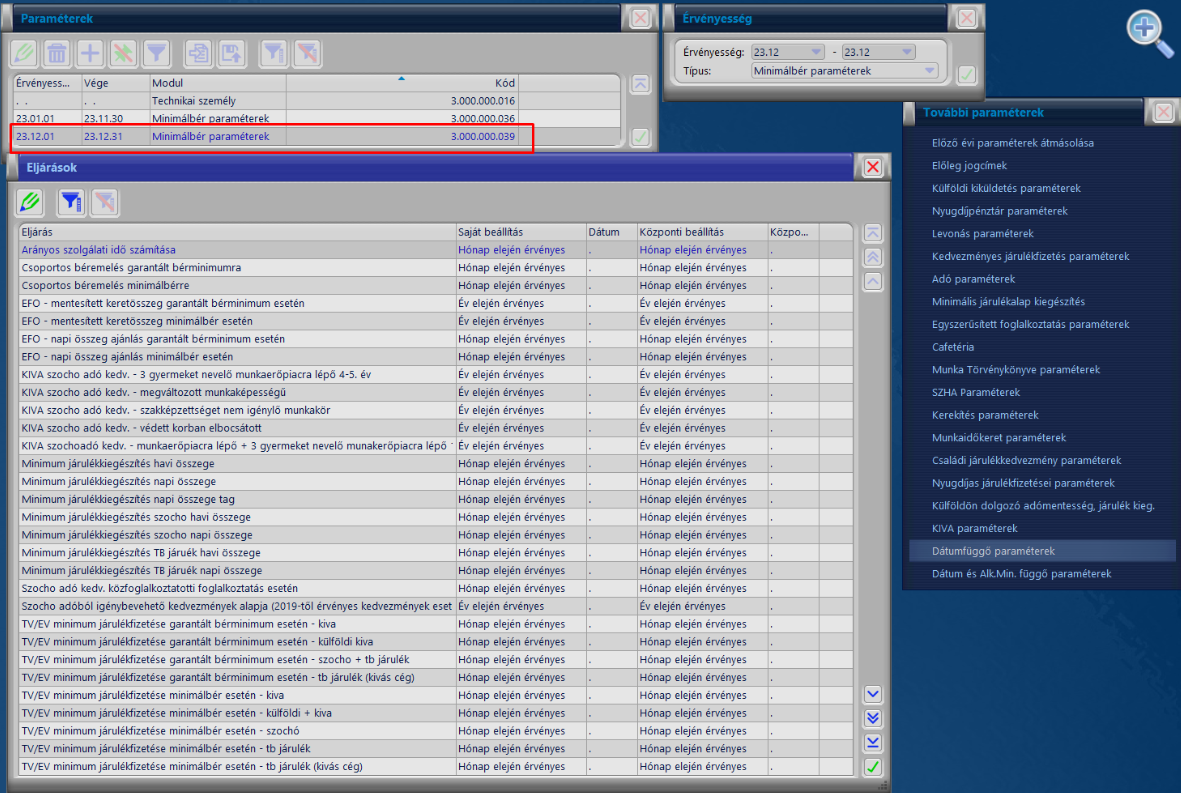Click the green edit pencil in Eljárások toolbar
This screenshot has height=793, width=1181.
30,202
